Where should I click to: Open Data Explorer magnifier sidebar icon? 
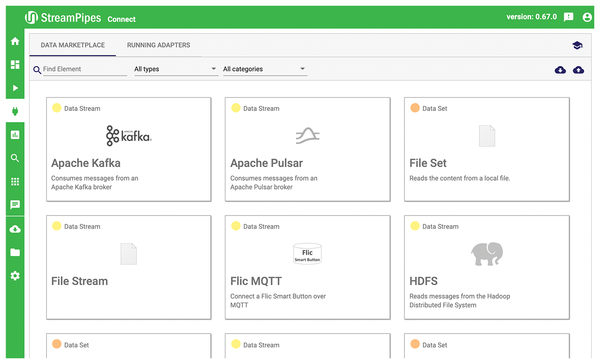coord(15,158)
